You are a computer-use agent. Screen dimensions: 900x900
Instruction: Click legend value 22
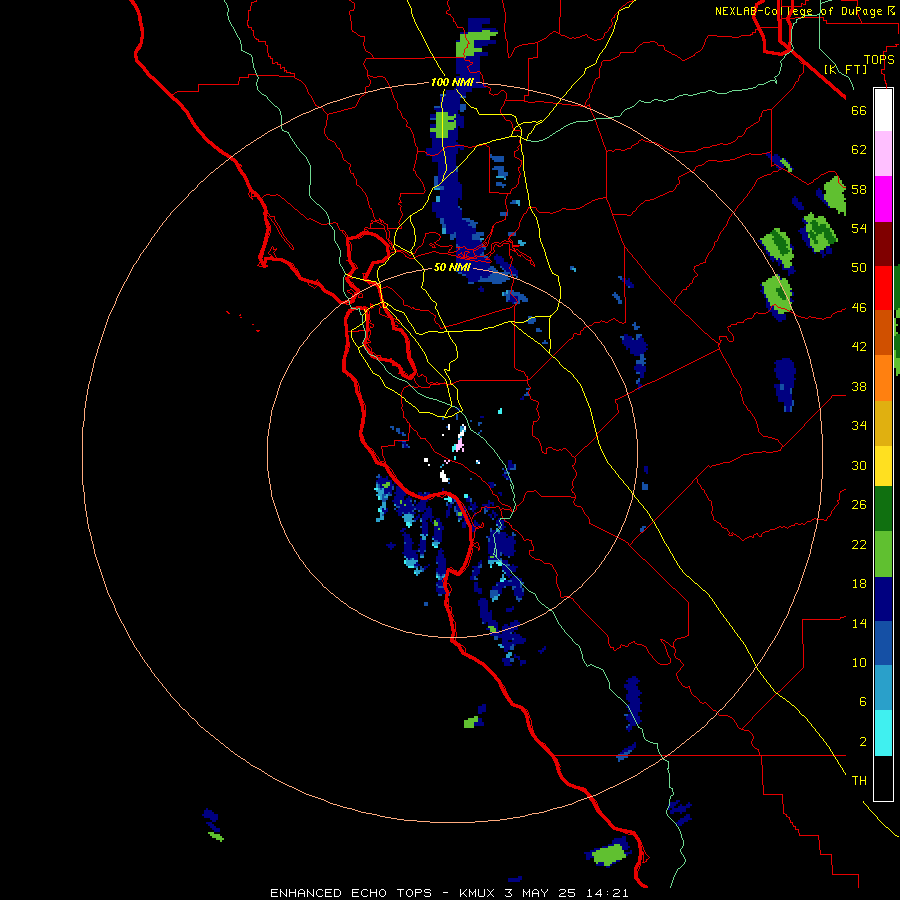(859, 544)
